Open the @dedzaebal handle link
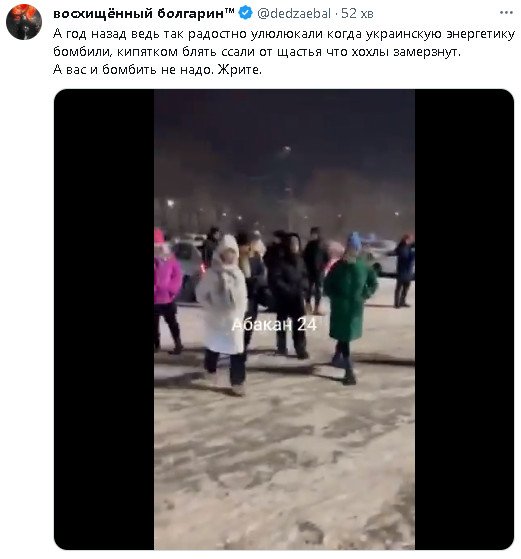Screen dimensions: 521x559 [294, 14]
